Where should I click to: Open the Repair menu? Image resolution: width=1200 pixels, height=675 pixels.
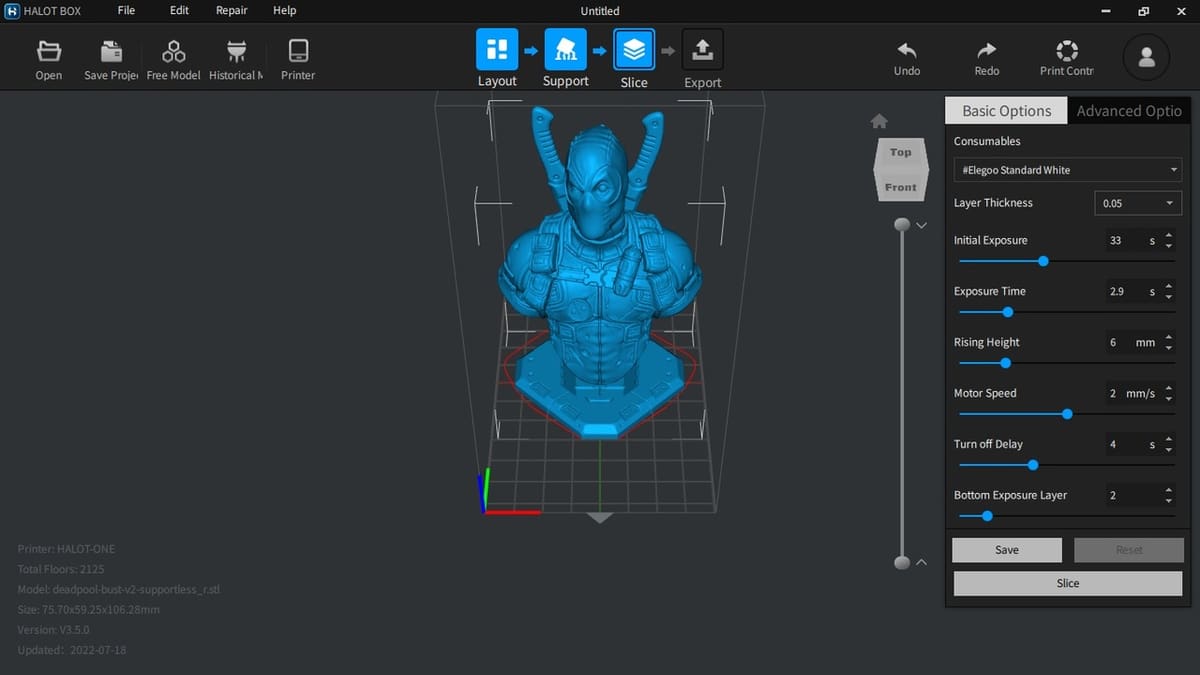(232, 10)
